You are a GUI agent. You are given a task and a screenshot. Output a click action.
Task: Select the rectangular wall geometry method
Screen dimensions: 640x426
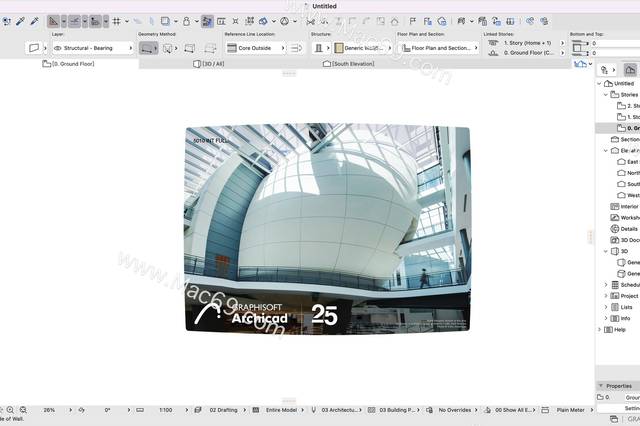[x=189, y=48]
